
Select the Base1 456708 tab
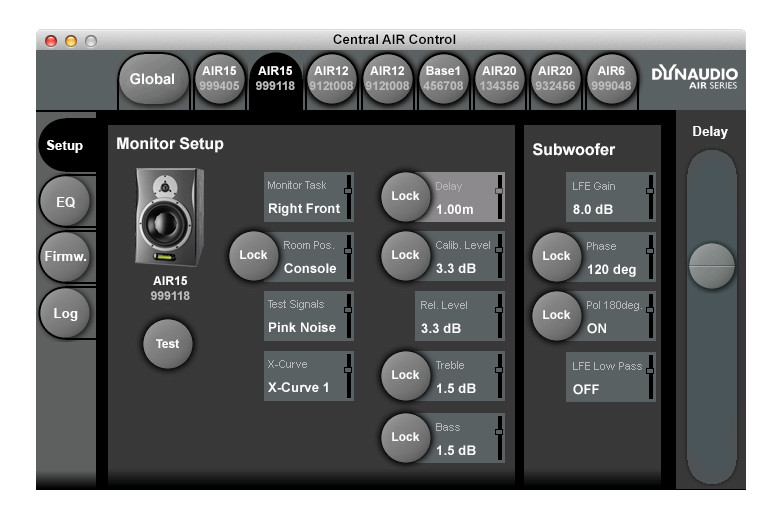pos(443,78)
